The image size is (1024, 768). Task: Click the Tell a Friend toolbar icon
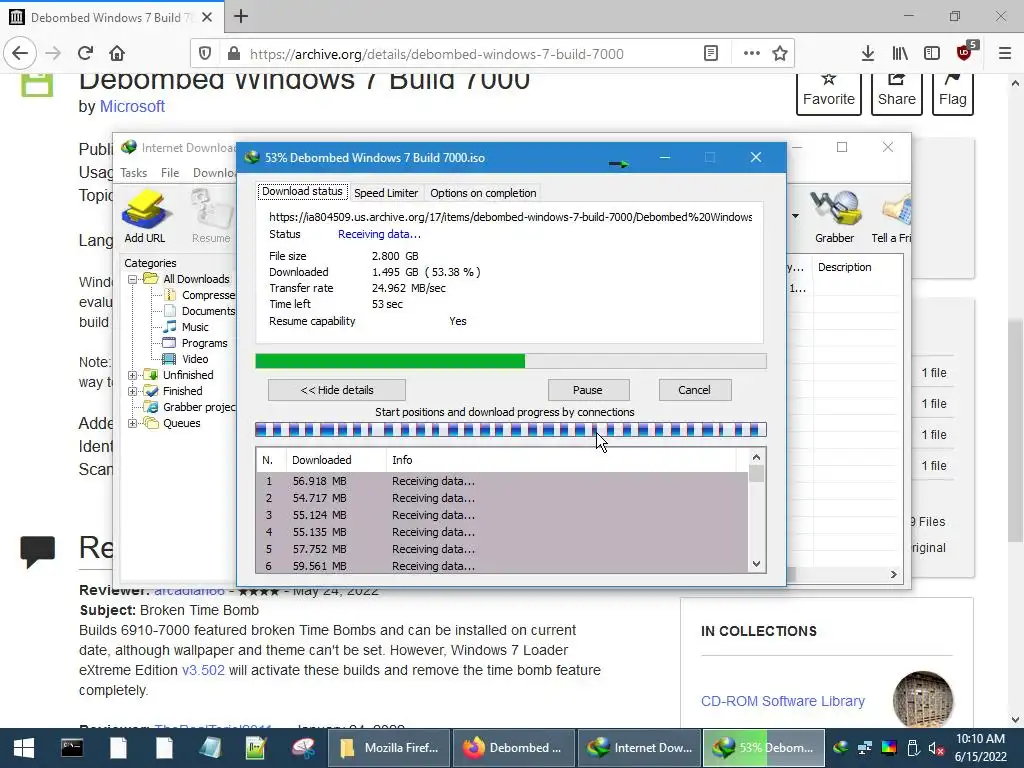892,216
